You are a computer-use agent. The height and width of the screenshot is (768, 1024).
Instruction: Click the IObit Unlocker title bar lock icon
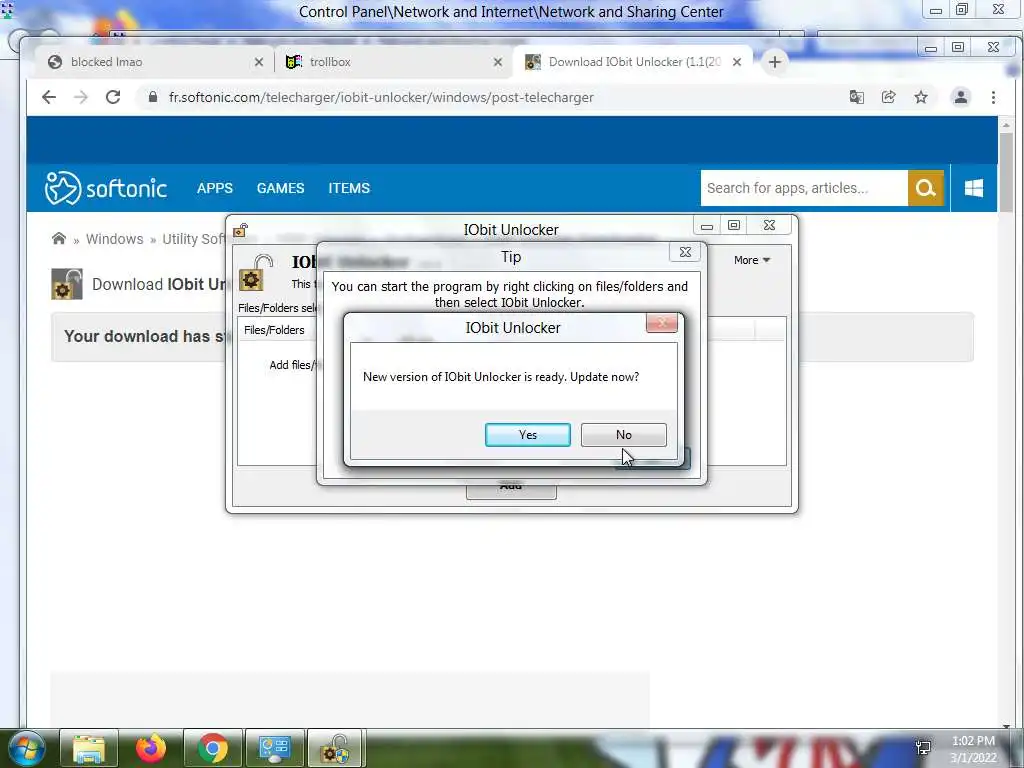(x=241, y=230)
